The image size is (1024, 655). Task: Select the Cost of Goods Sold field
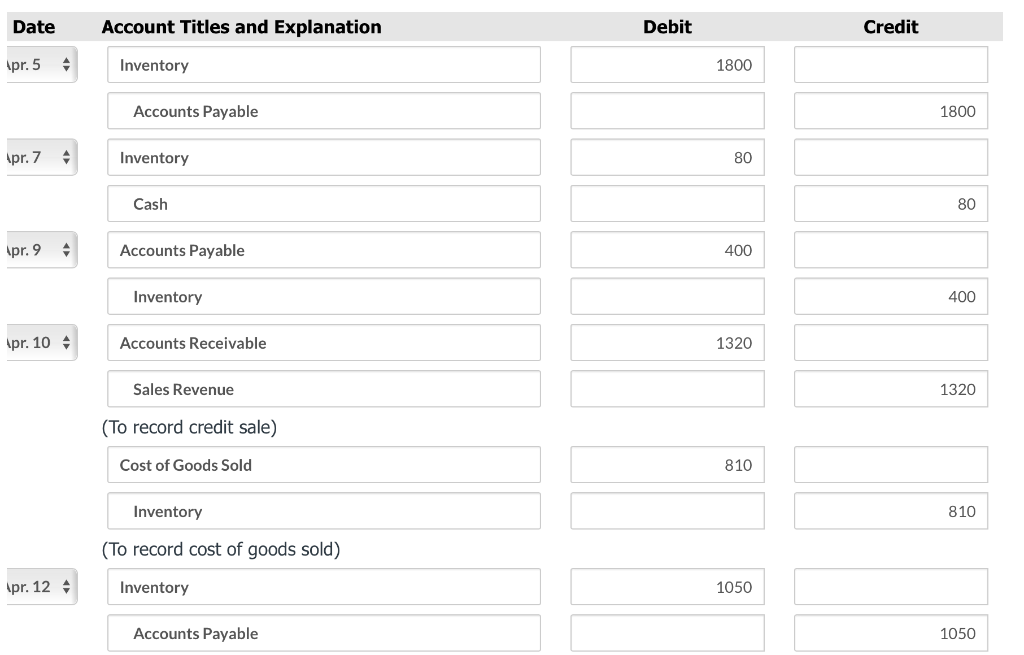coord(324,465)
